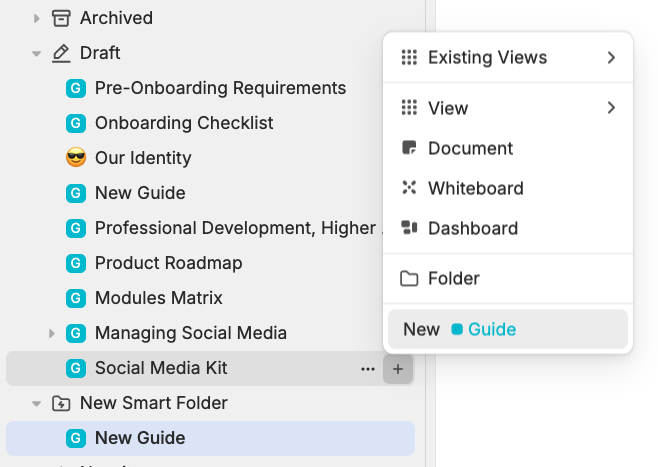This screenshot has width=658, height=467.
Task: Click the sunglasses emoji beside Our Identity
Action: [75, 158]
